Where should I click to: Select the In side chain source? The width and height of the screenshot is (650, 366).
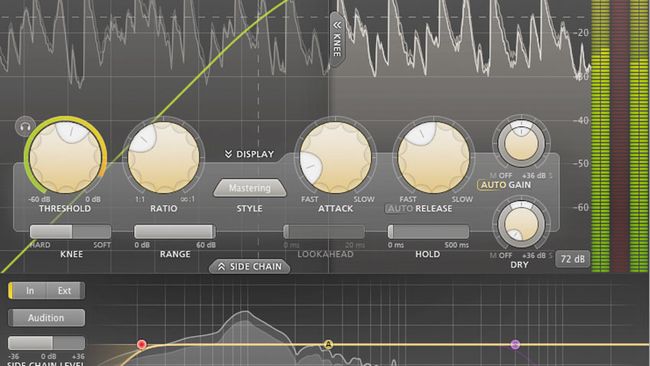pyautogui.click(x=29, y=291)
